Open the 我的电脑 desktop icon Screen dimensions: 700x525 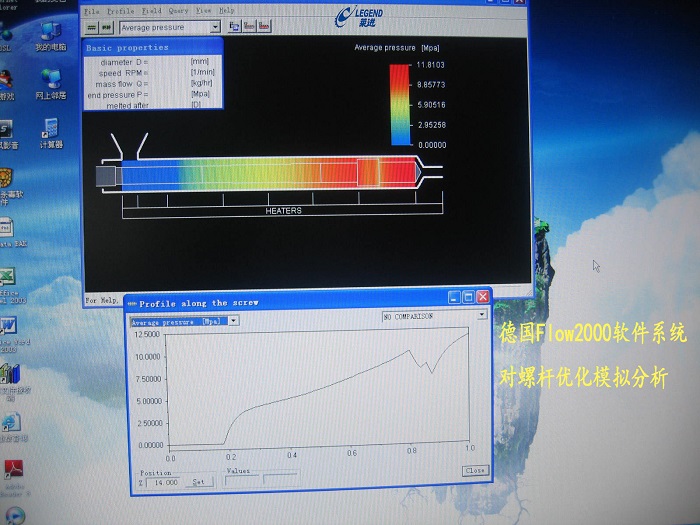50,36
